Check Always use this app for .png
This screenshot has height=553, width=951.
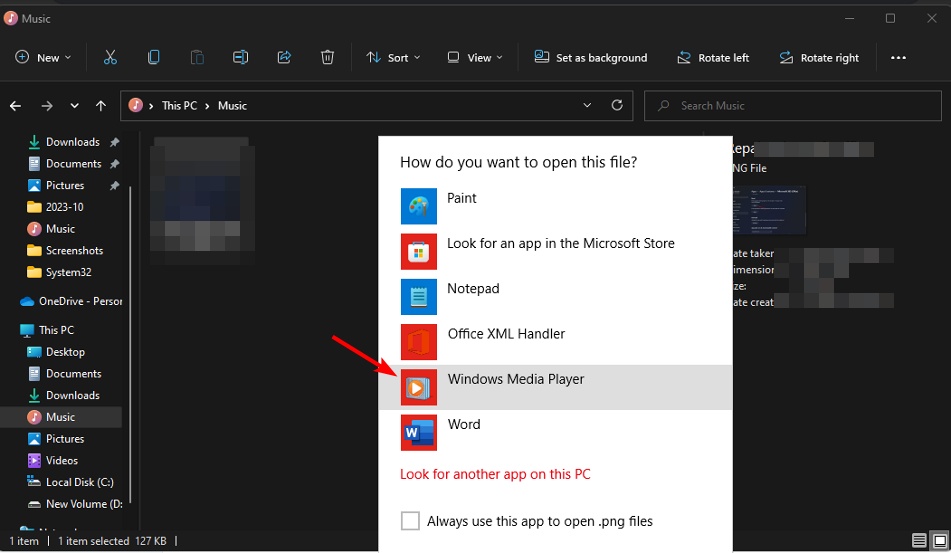411,521
